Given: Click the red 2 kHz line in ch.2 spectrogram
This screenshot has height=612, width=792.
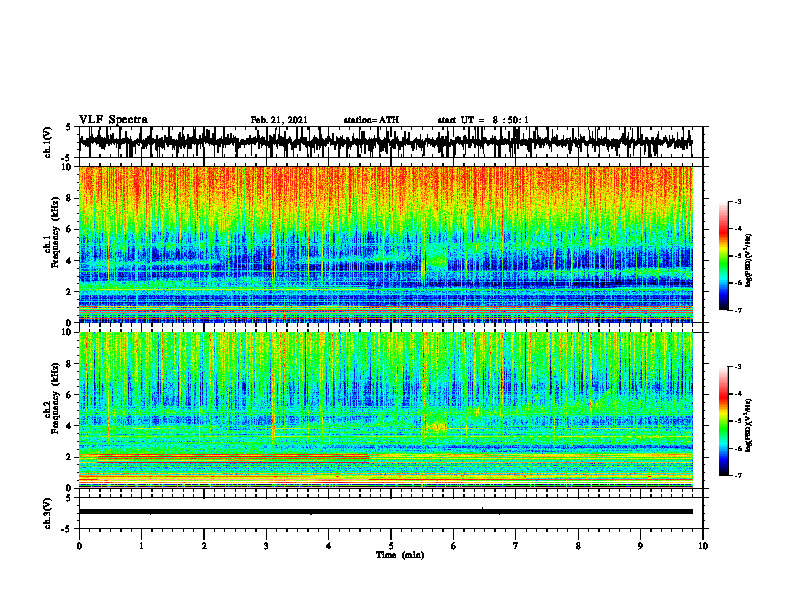Looking at the screenshot, I should [x=232, y=456].
